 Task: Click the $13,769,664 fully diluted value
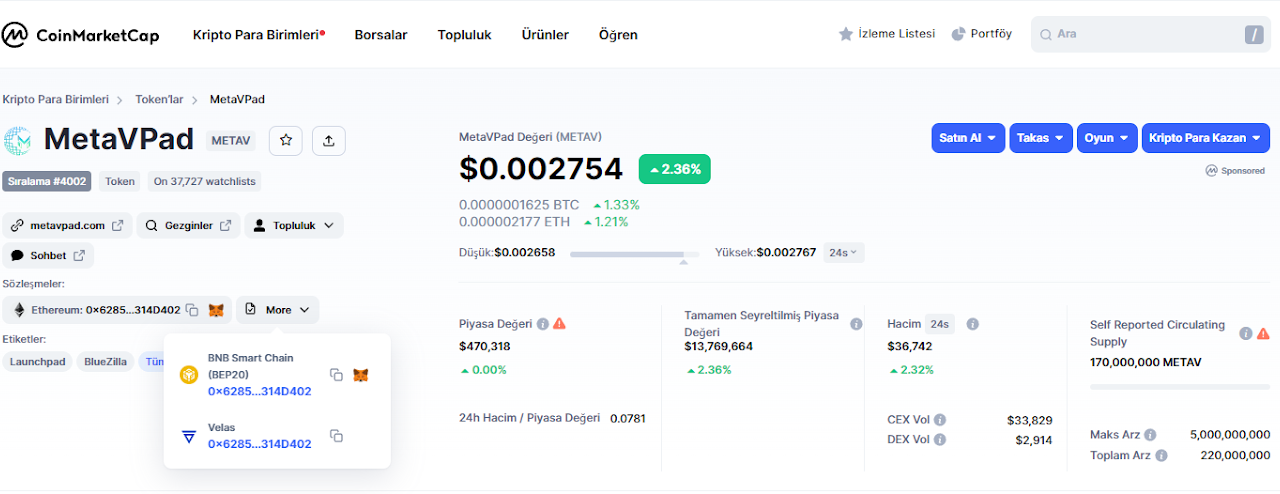tap(719, 346)
